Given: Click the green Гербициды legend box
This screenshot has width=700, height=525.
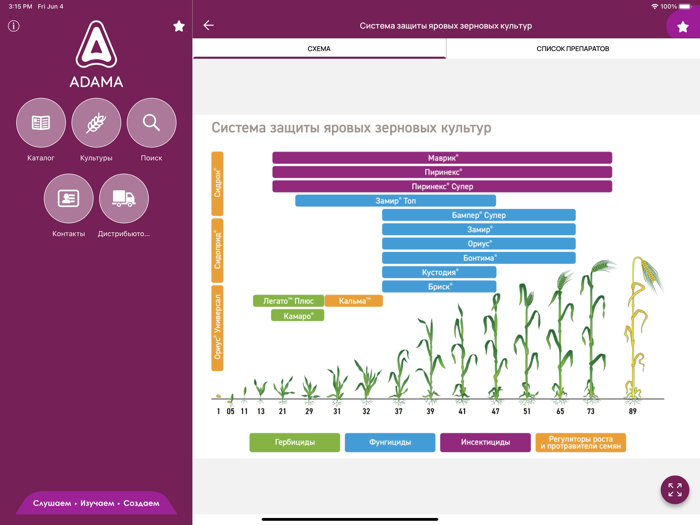Looking at the screenshot, I should [295, 442].
